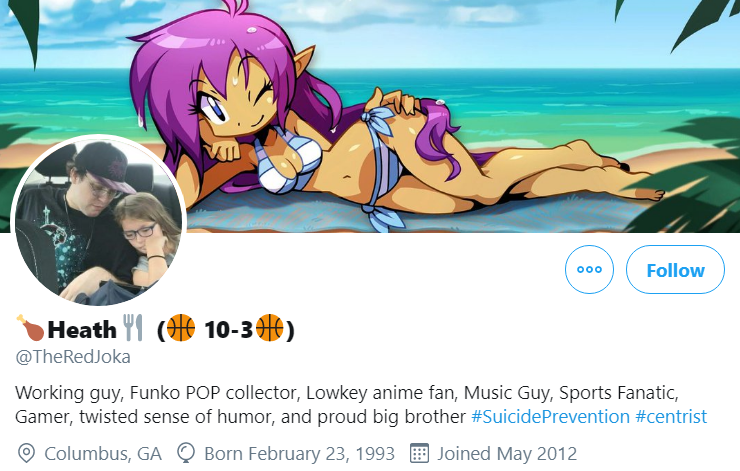Click the display name Heath
Screen dimensions: 740x471
(x=82, y=329)
